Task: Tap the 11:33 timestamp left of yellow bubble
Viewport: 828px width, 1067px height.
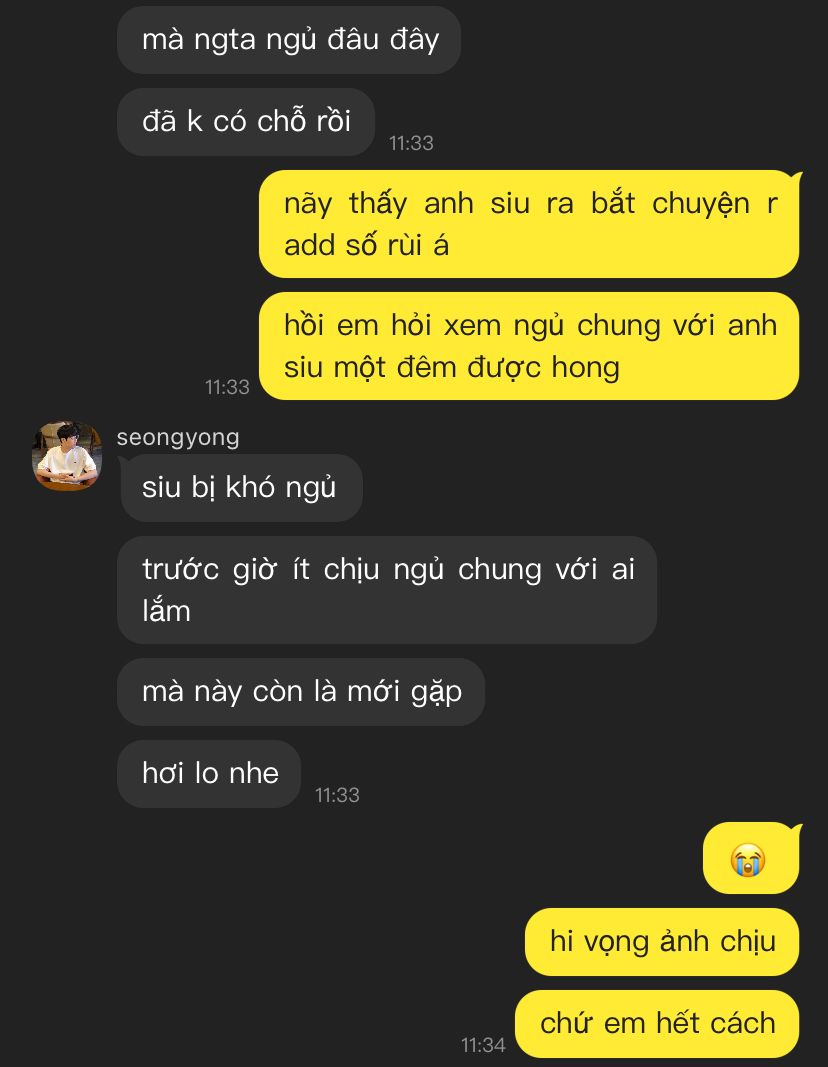Action: (227, 387)
